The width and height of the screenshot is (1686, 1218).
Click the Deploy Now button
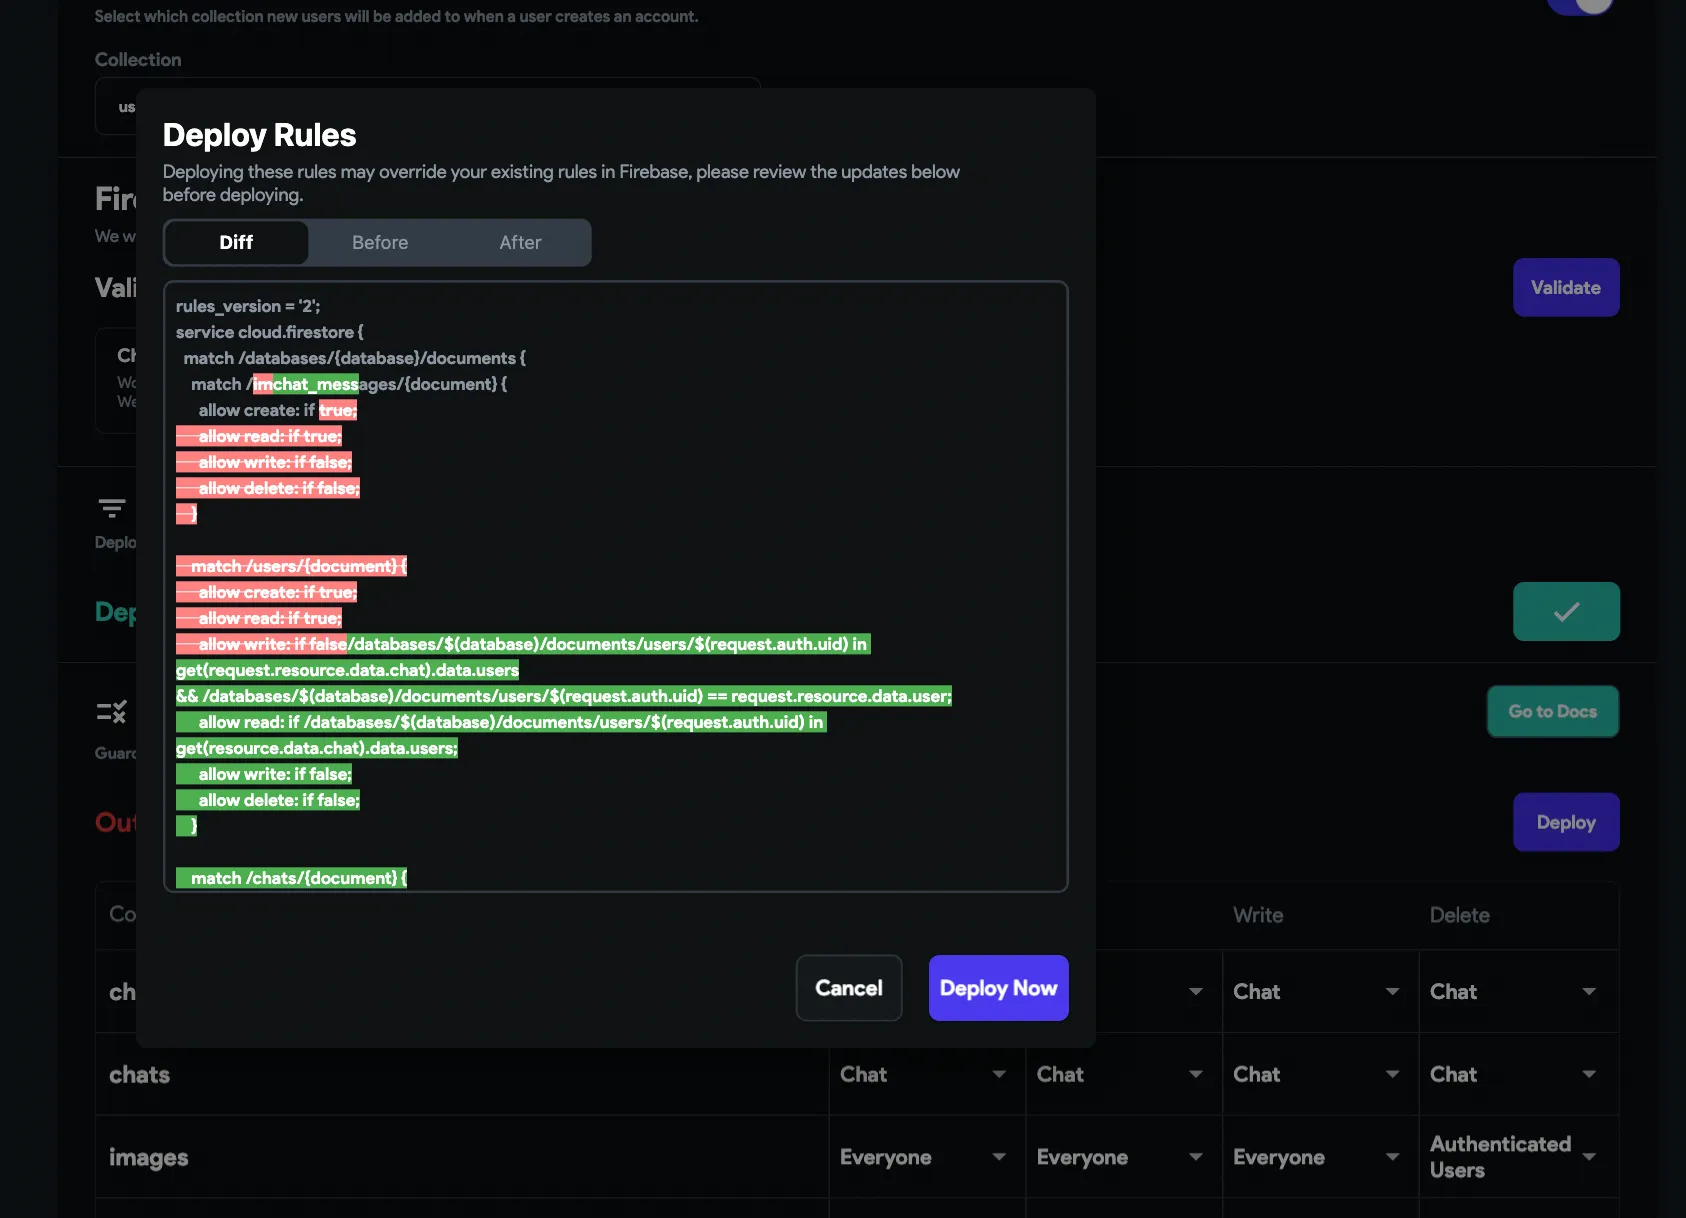click(x=998, y=988)
